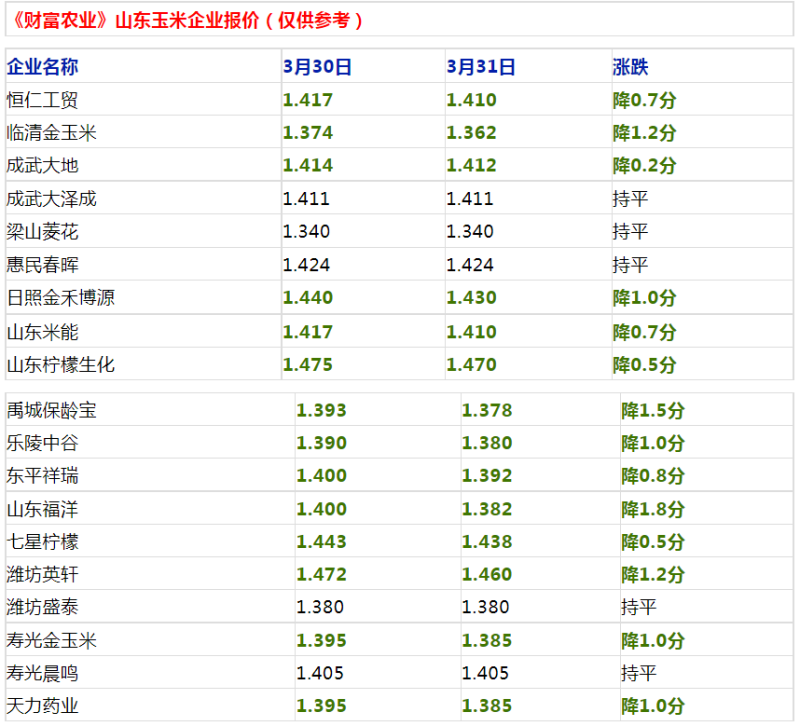Click 成武大地 change value 降0.2分

click(x=645, y=165)
